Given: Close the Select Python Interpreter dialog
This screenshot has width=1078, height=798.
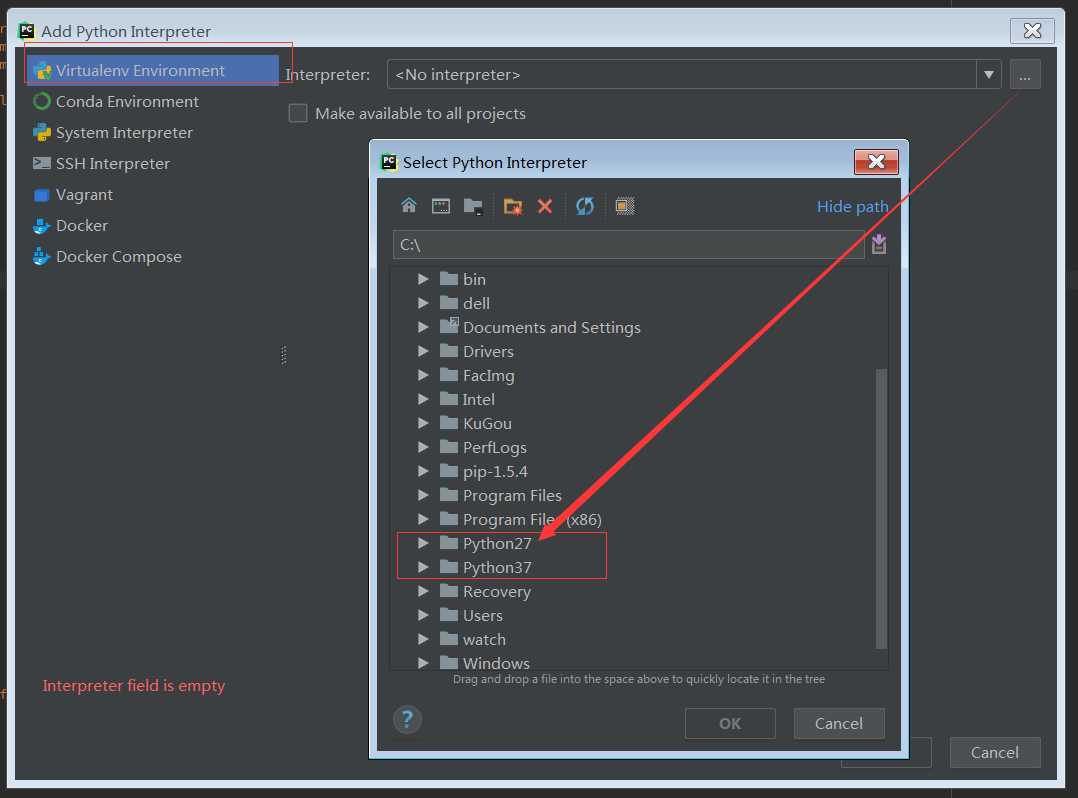Looking at the screenshot, I should tap(876, 162).
